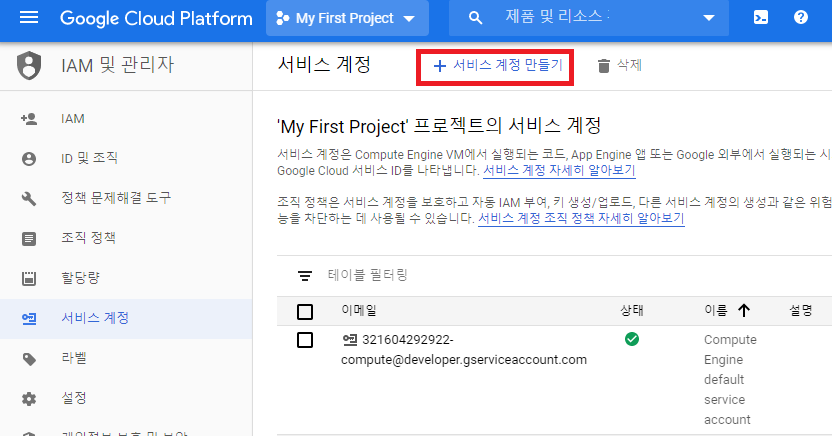Open the compute@developer.gserviceaccount.com email
The image size is (832, 436).
(x=464, y=350)
